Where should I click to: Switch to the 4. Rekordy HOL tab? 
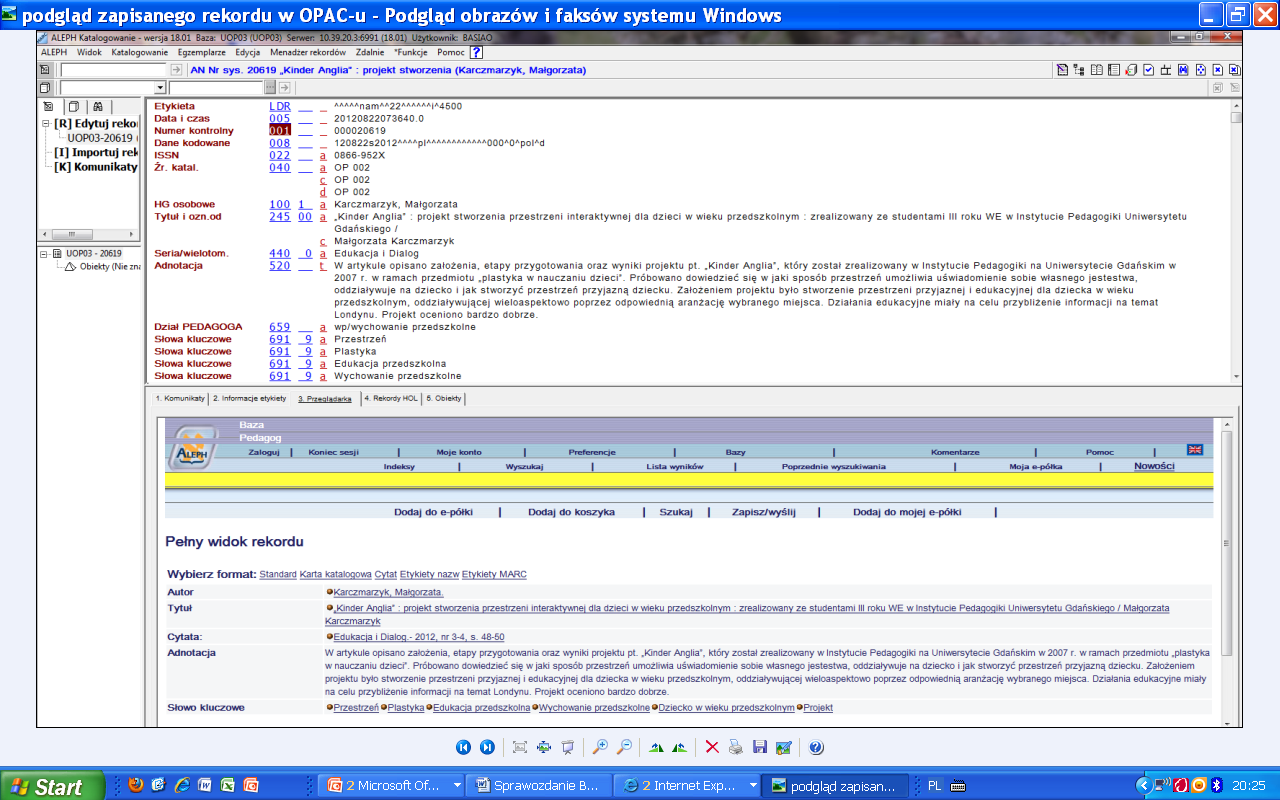tap(390, 398)
